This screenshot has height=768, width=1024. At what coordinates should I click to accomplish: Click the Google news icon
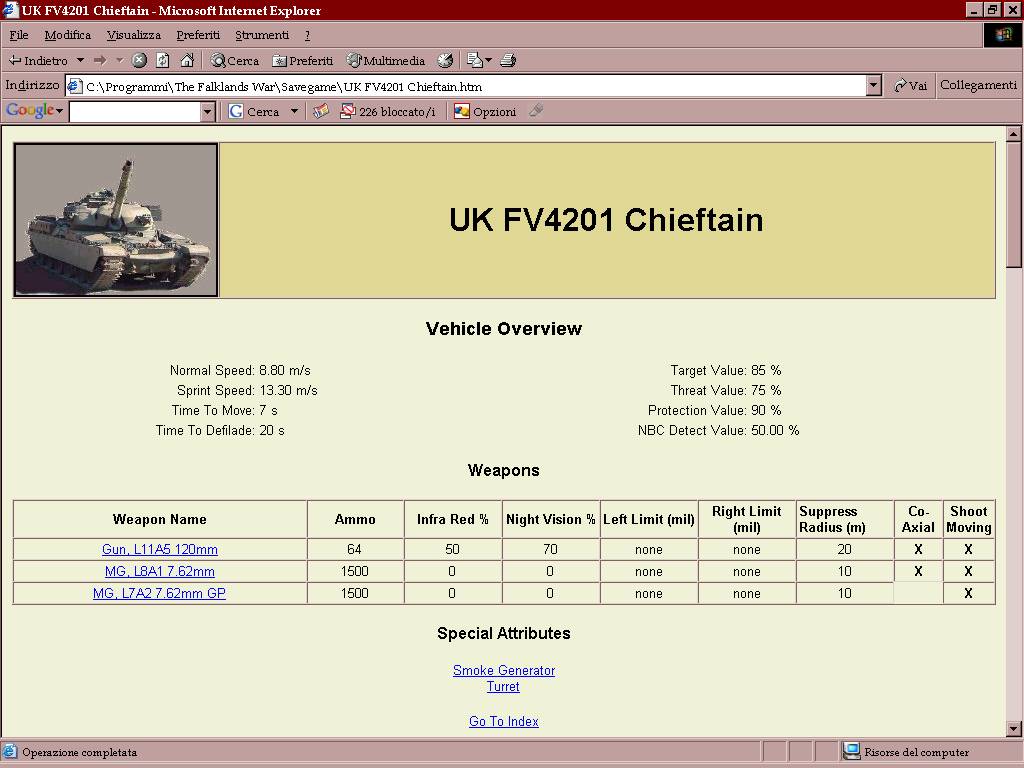(x=321, y=112)
